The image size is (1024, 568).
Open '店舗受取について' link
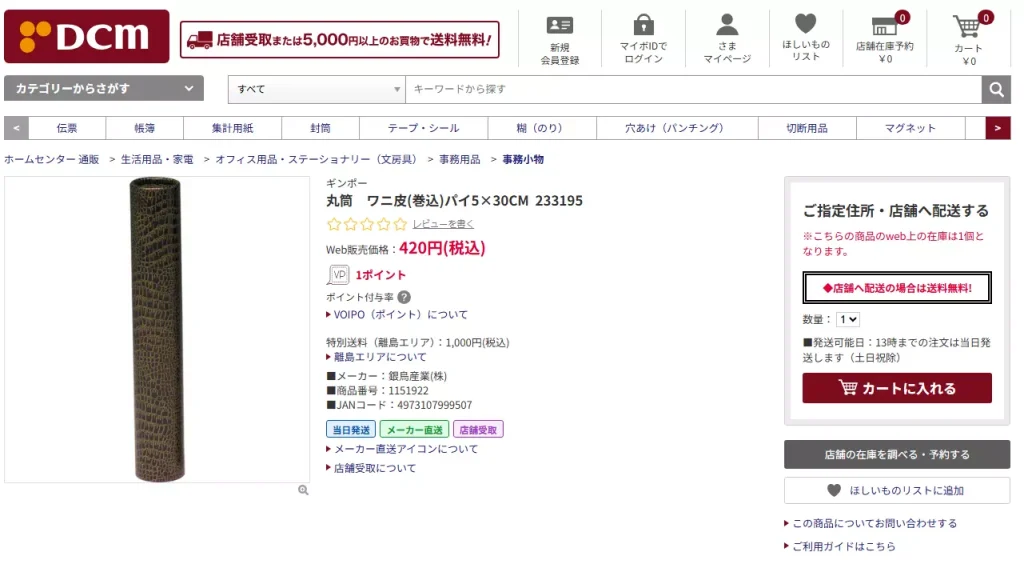pyautogui.click(x=374, y=468)
